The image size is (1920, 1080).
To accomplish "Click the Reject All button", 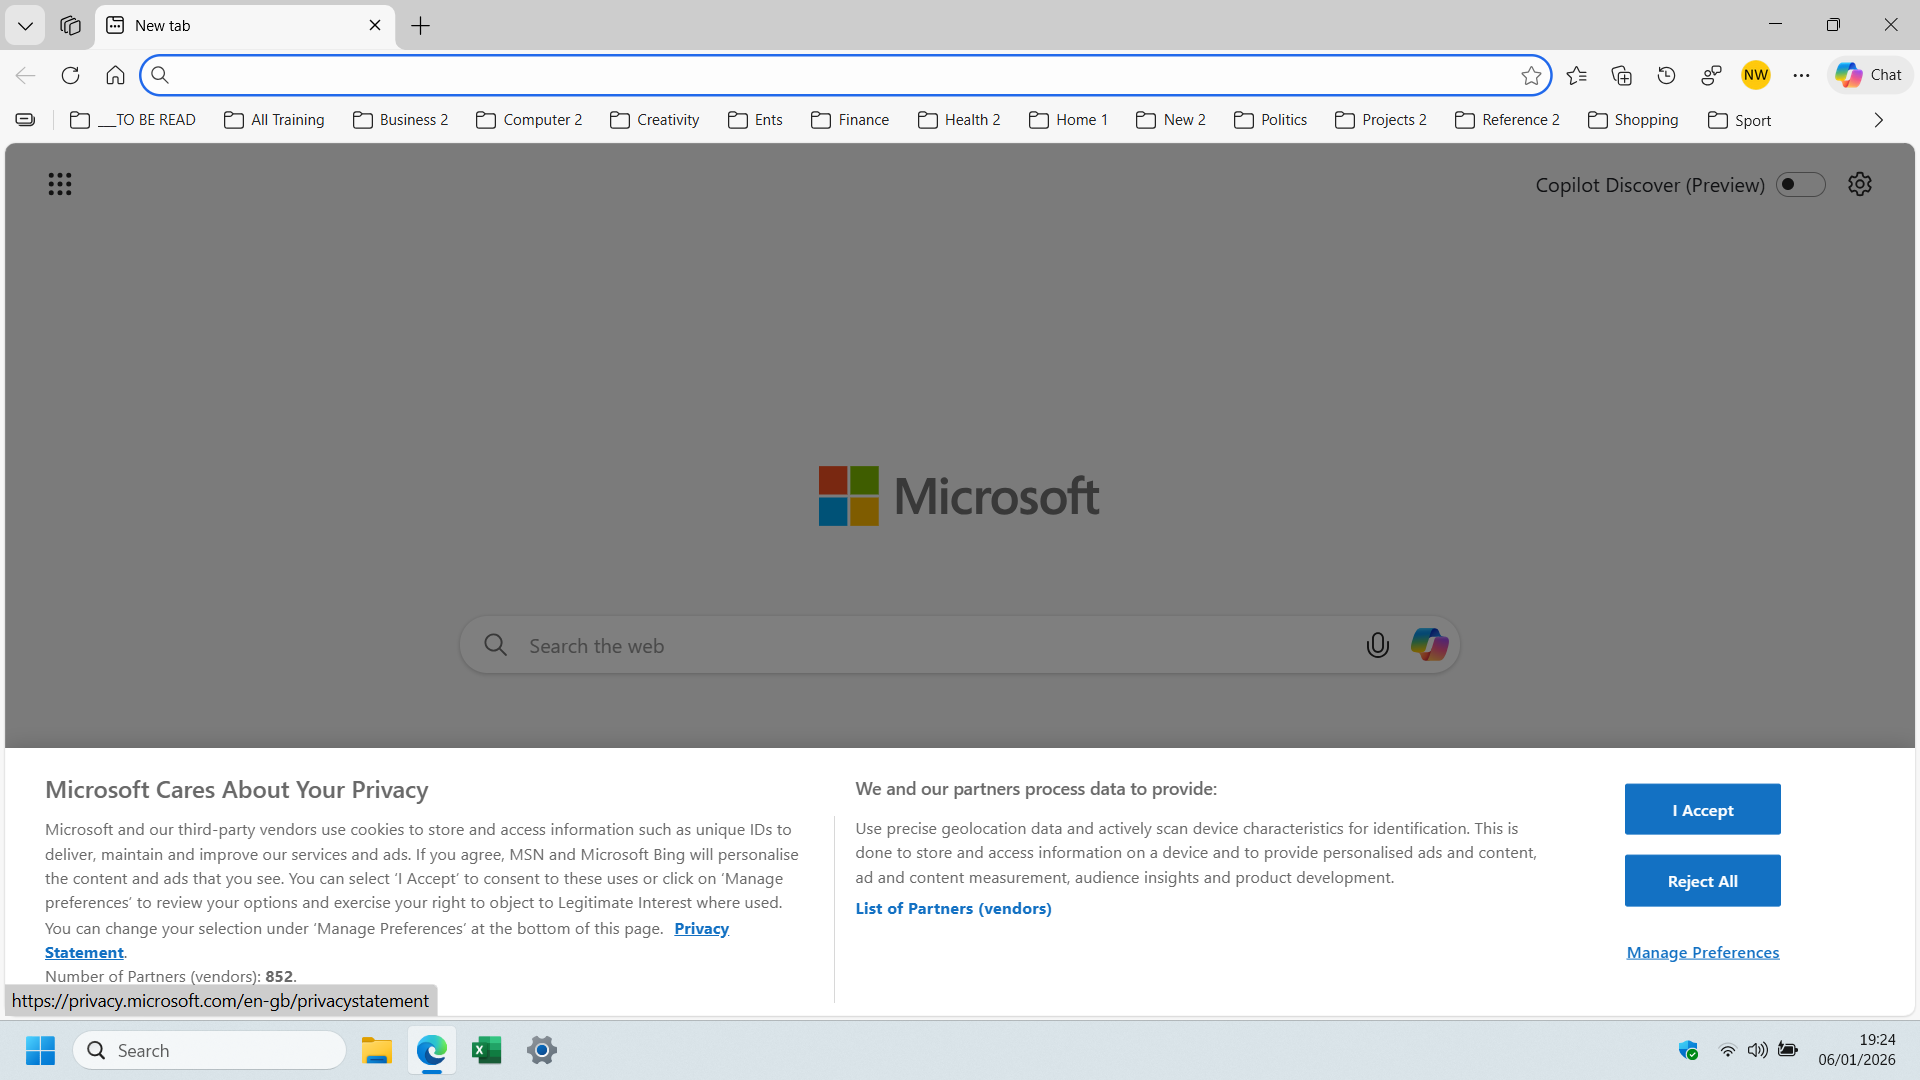I will coord(1702,881).
